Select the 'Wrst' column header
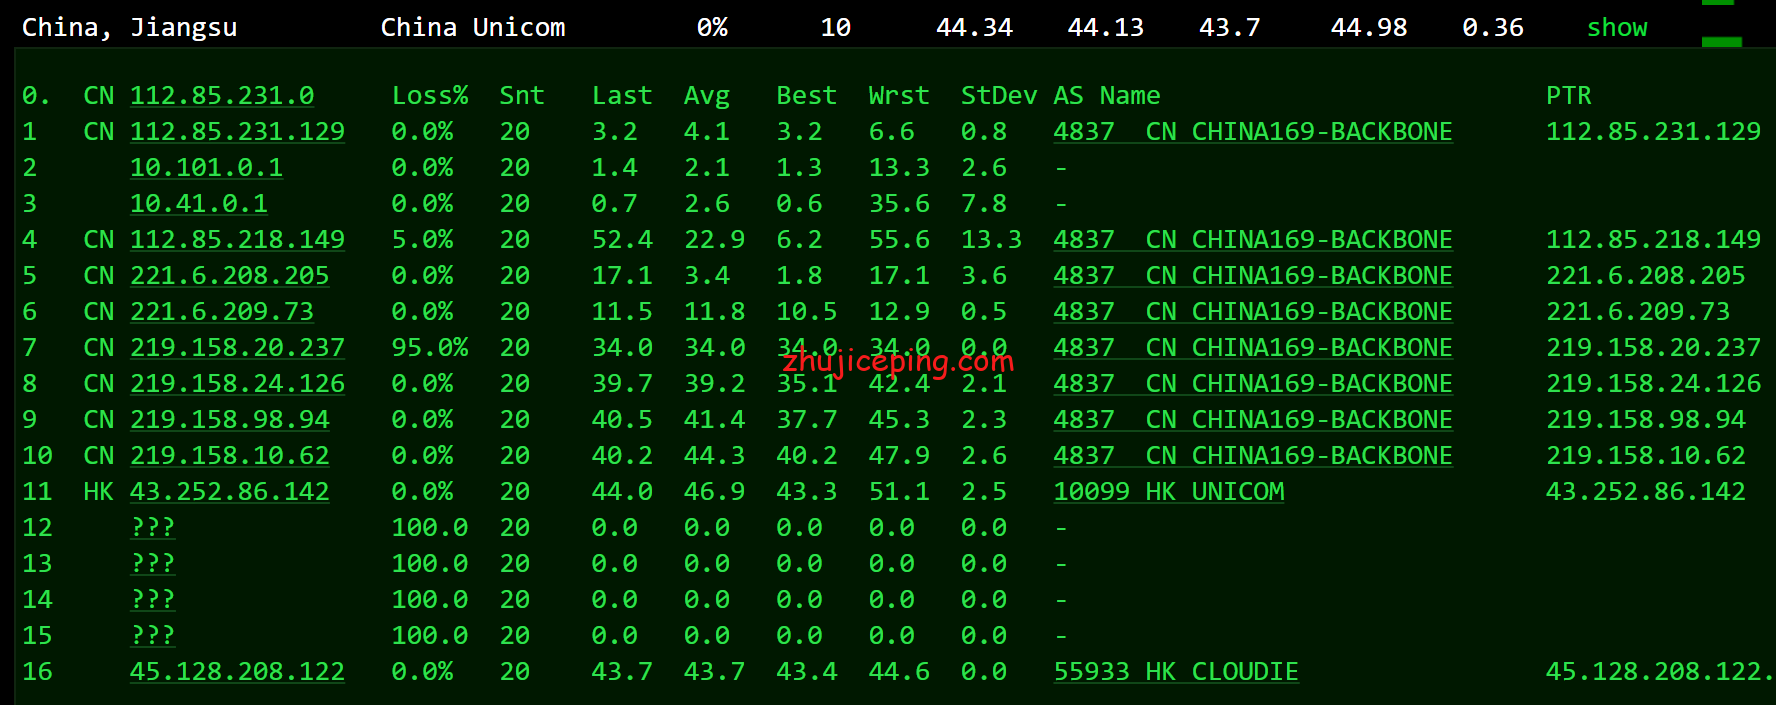The width and height of the screenshot is (1776, 705). pyautogui.click(x=899, y=95)
